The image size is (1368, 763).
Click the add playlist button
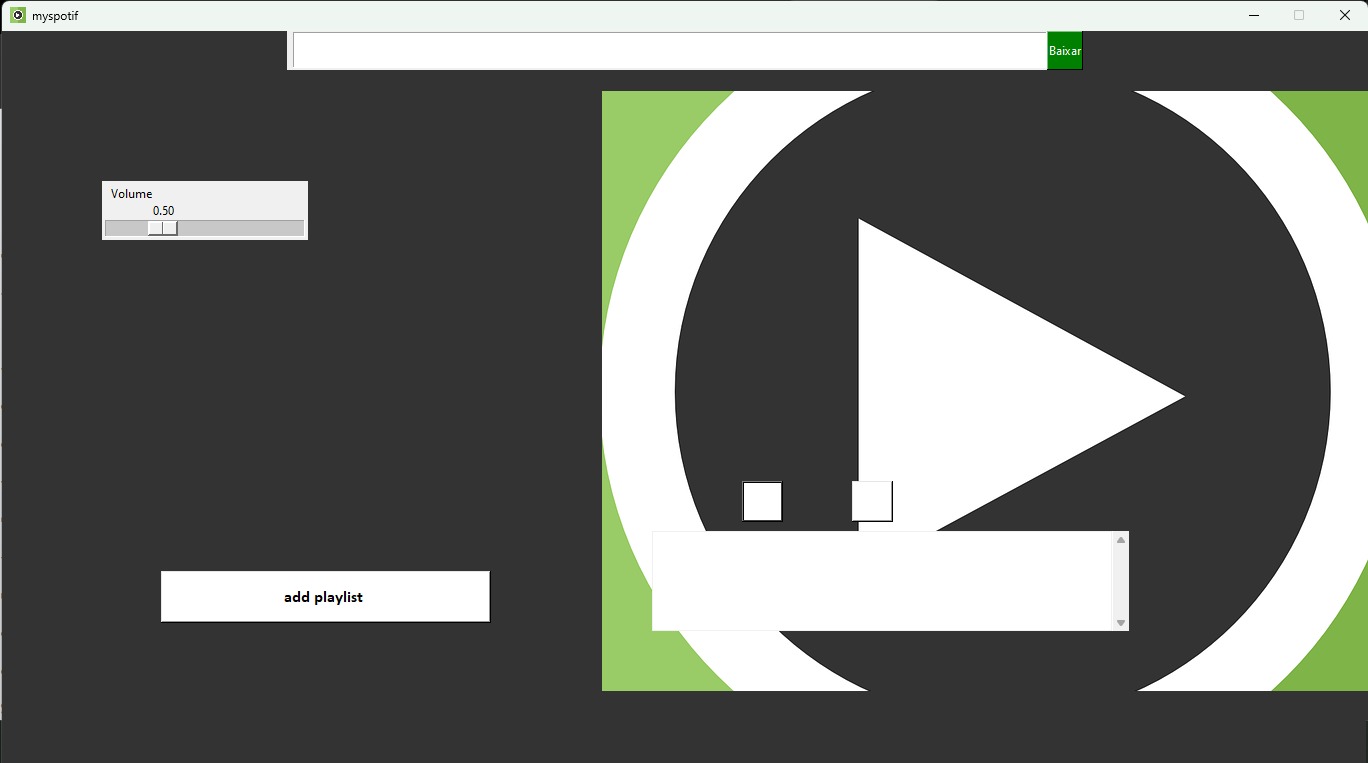[x=325, y=597]
